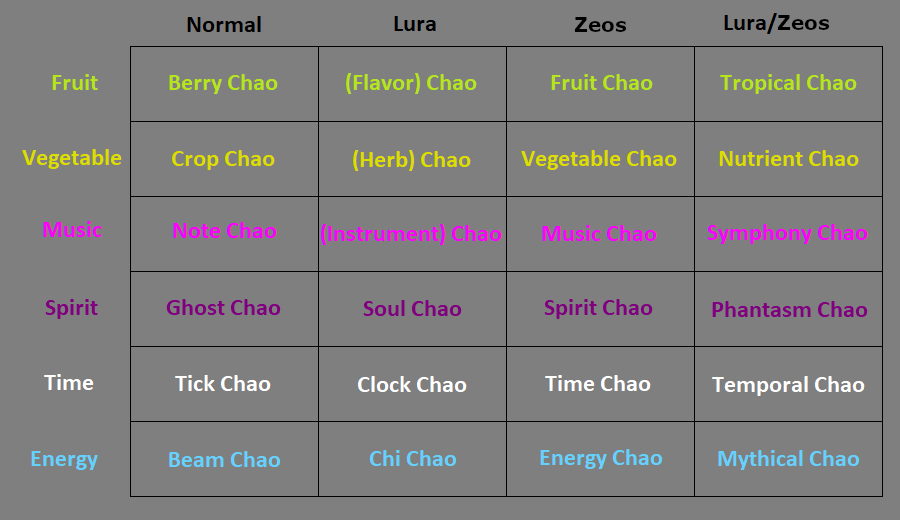
Task: Click the (Instrument) Chao cell
Action: click(412, 234)
